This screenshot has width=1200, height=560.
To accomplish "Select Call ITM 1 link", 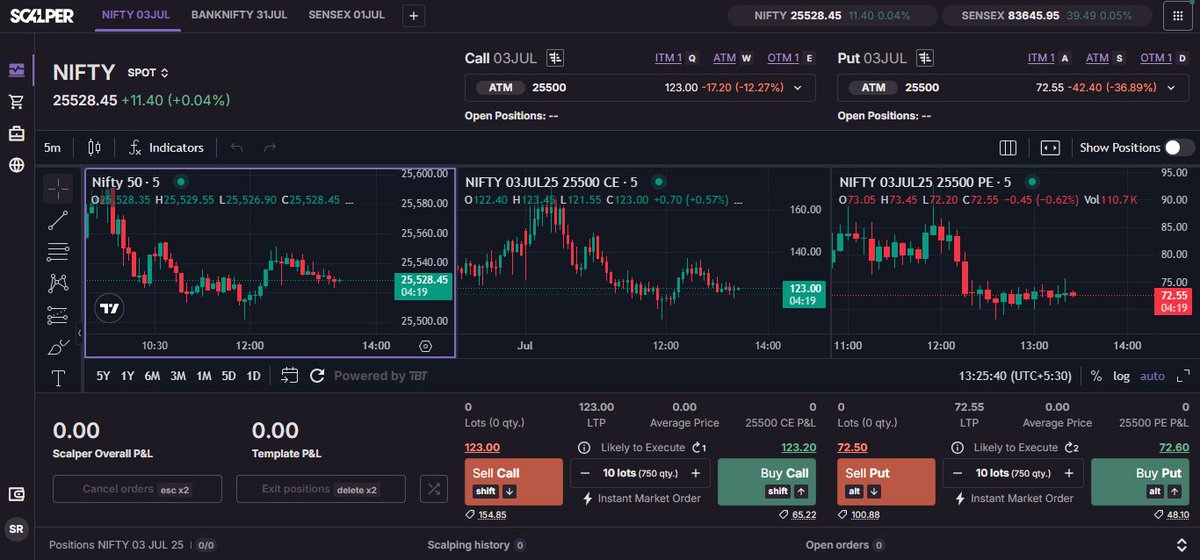I will coord(668,58).
